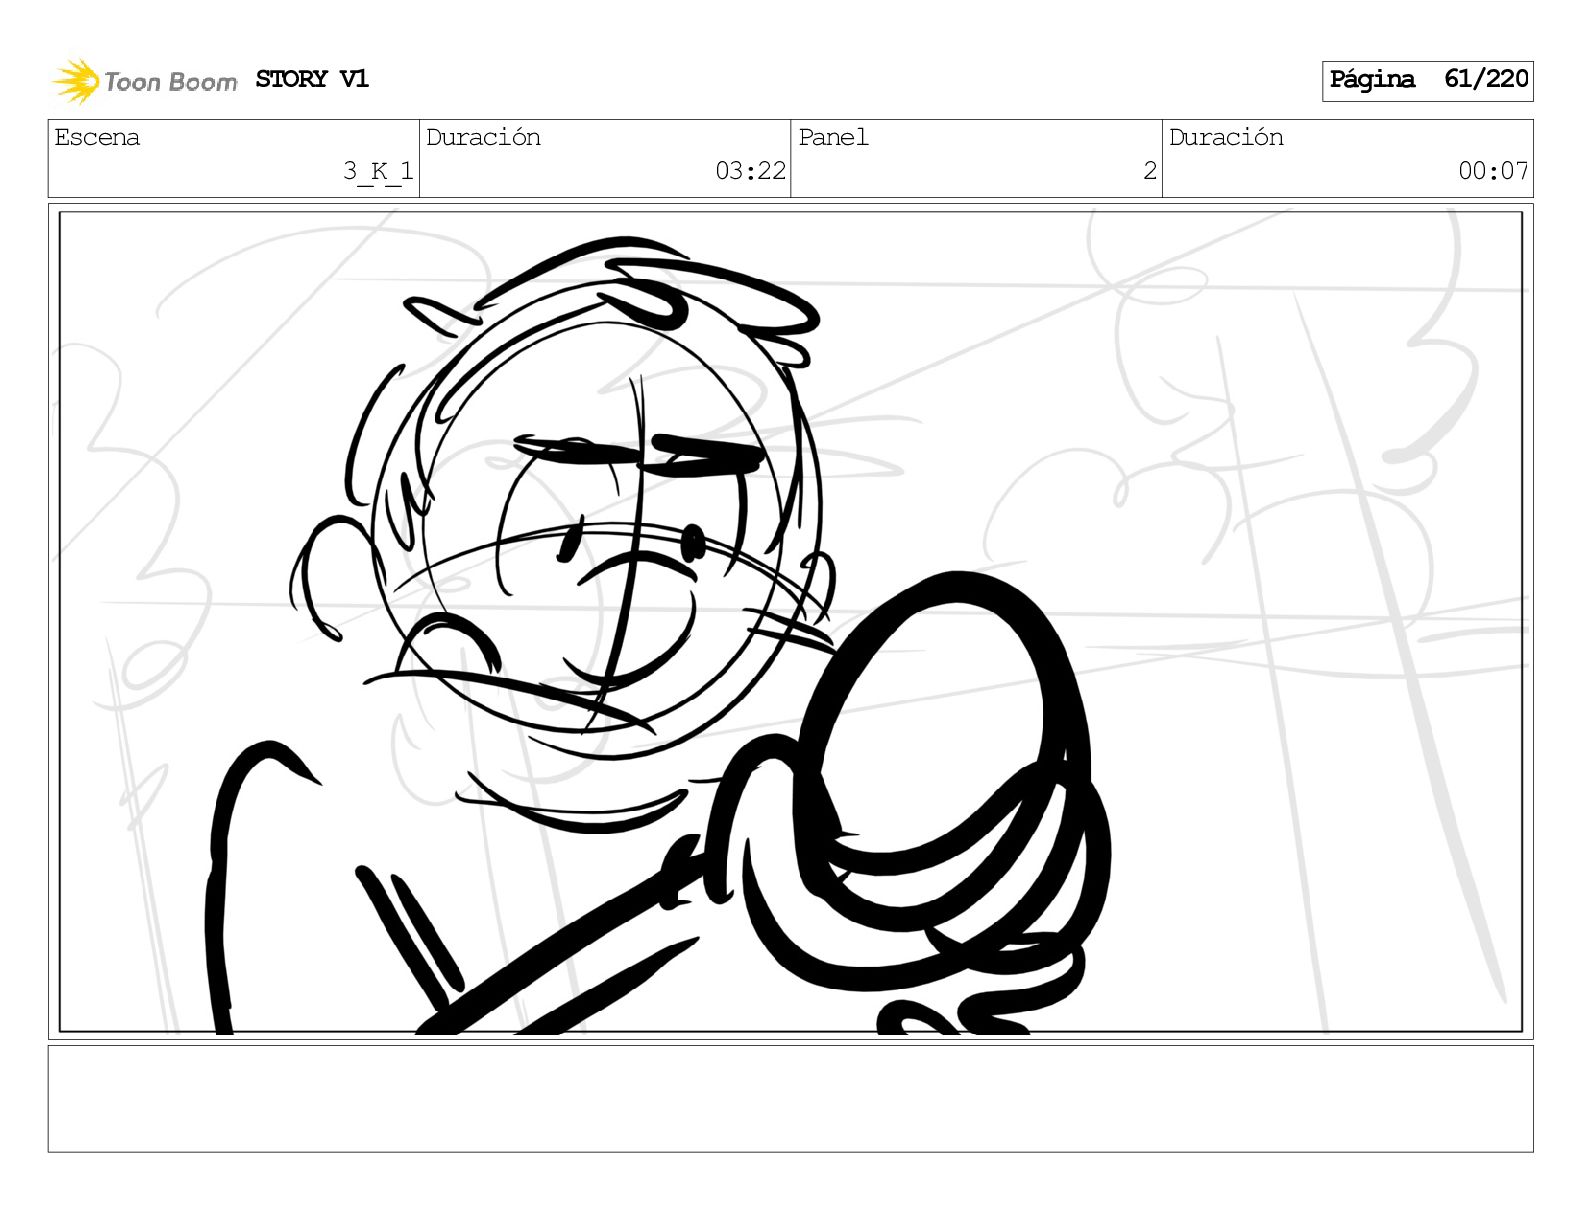Click the empty notes box below panel

pyautogui.click(x=790, y=1099)
